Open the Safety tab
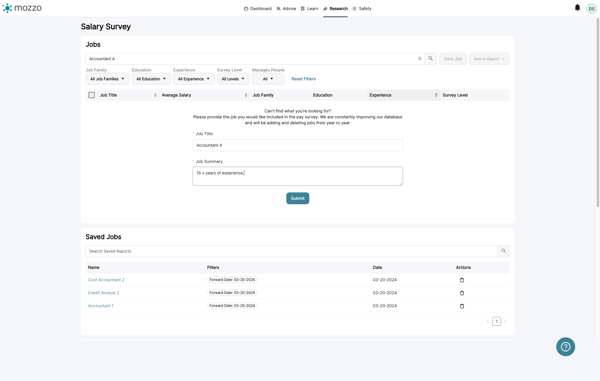This screenshot has height=381, width=600. (362, 8)
